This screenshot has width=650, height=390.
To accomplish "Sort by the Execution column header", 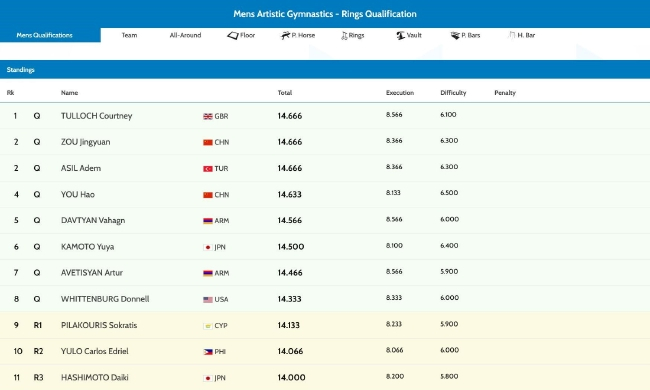I will pos(400,93).
